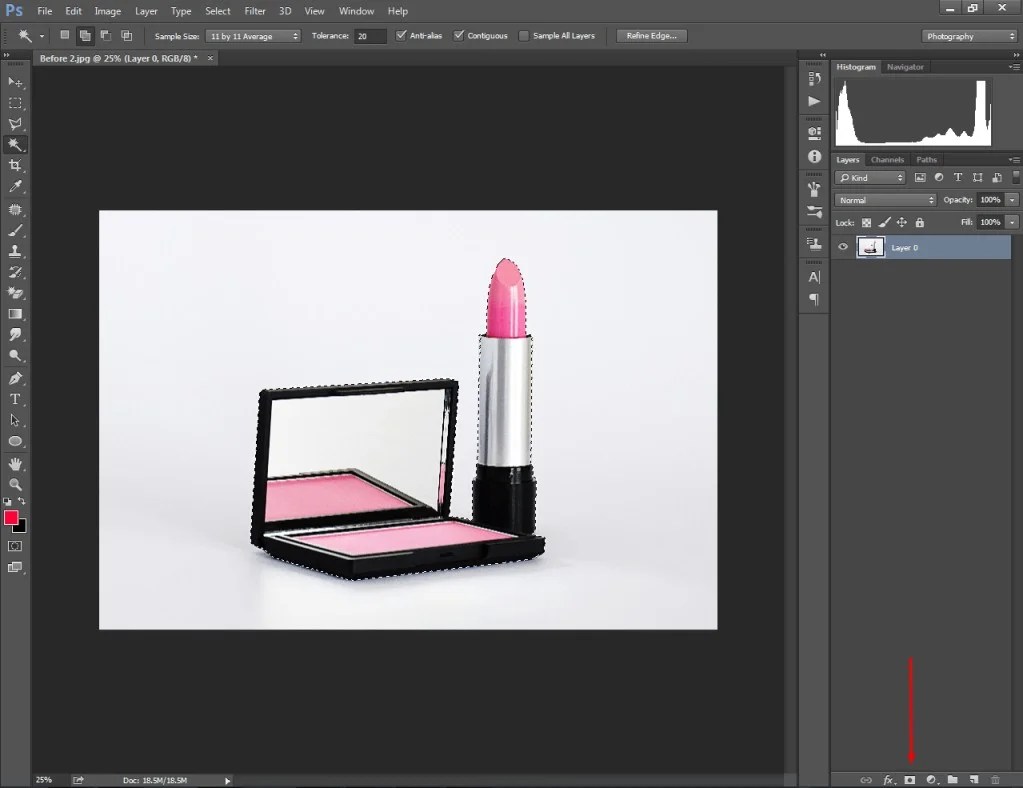Close the Before 2.jpg document tab

tap(210, 58)
